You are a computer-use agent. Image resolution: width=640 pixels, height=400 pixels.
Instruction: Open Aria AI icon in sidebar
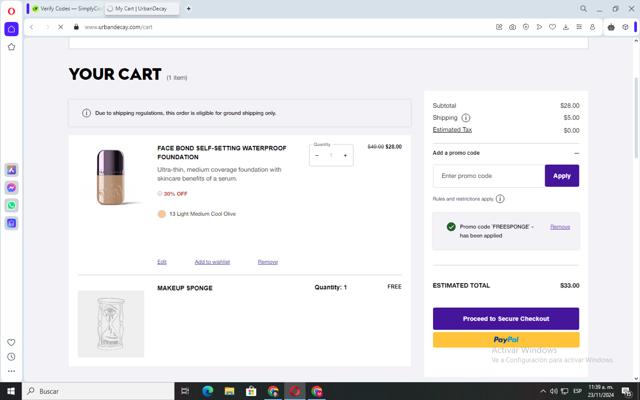pos(11,170)
